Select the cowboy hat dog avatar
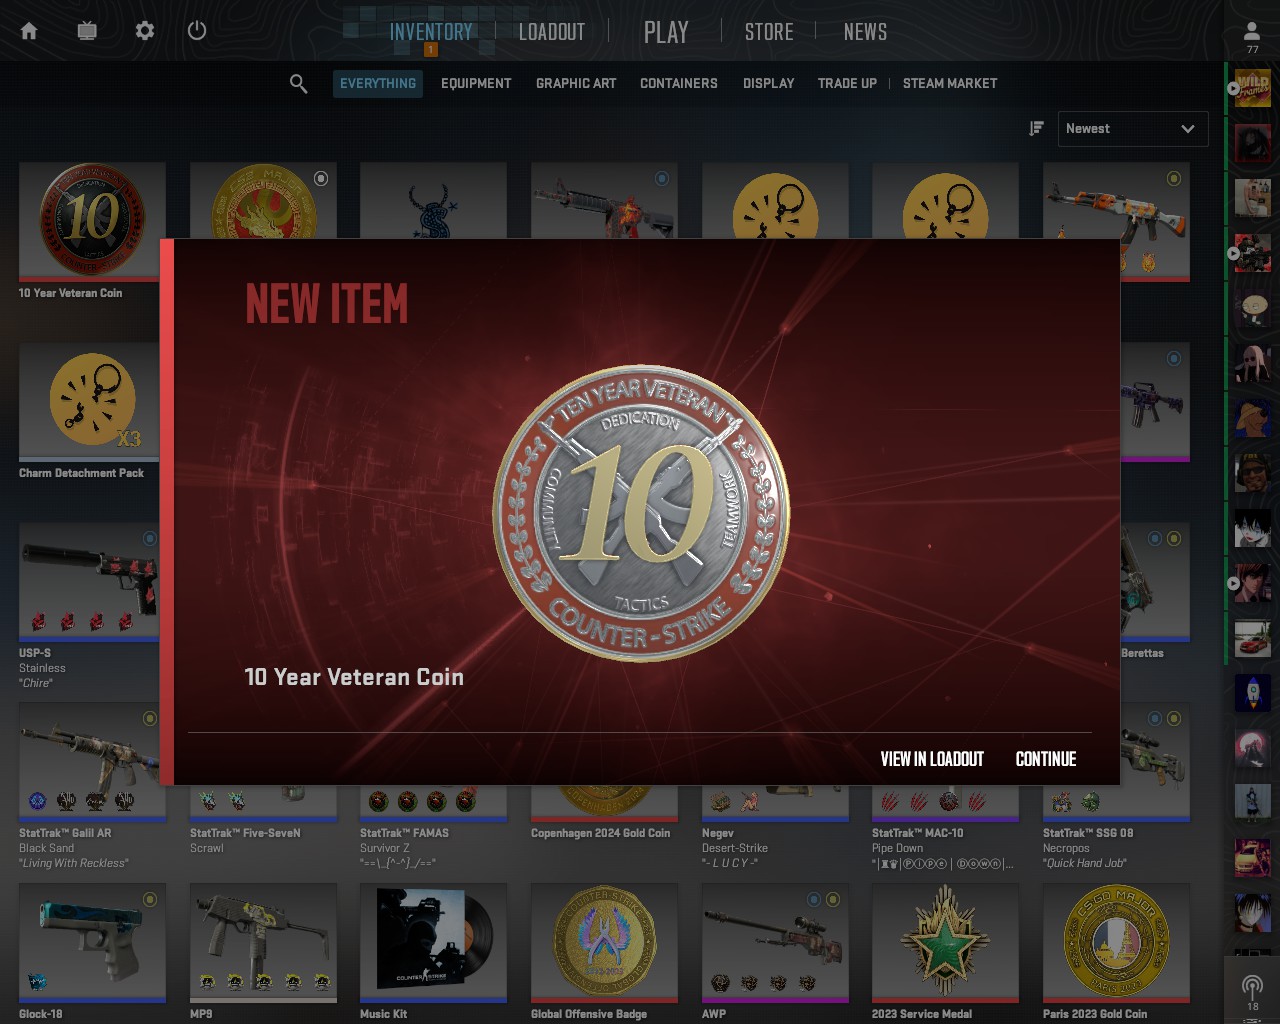 coord(1252,418)
